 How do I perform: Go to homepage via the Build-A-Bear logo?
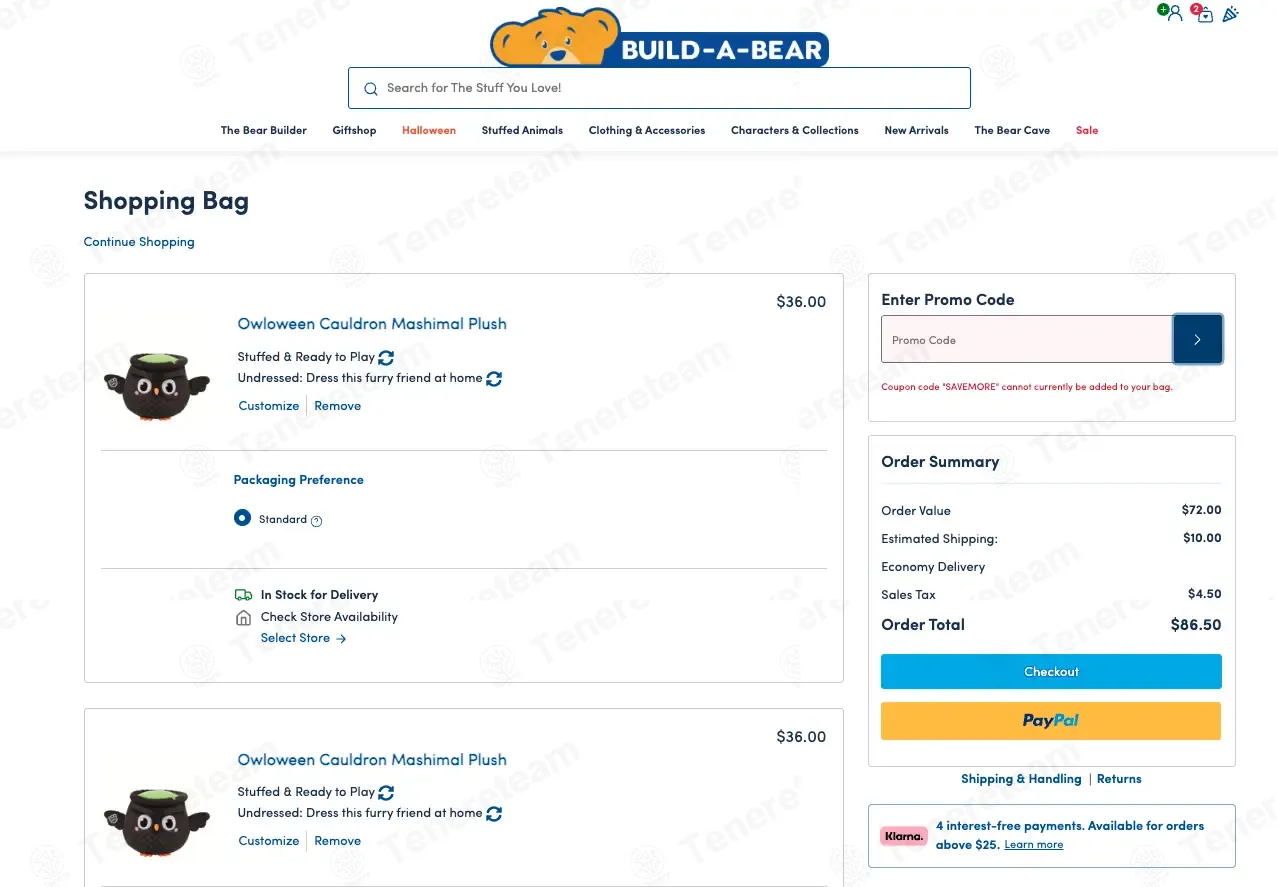click(659, 38)
